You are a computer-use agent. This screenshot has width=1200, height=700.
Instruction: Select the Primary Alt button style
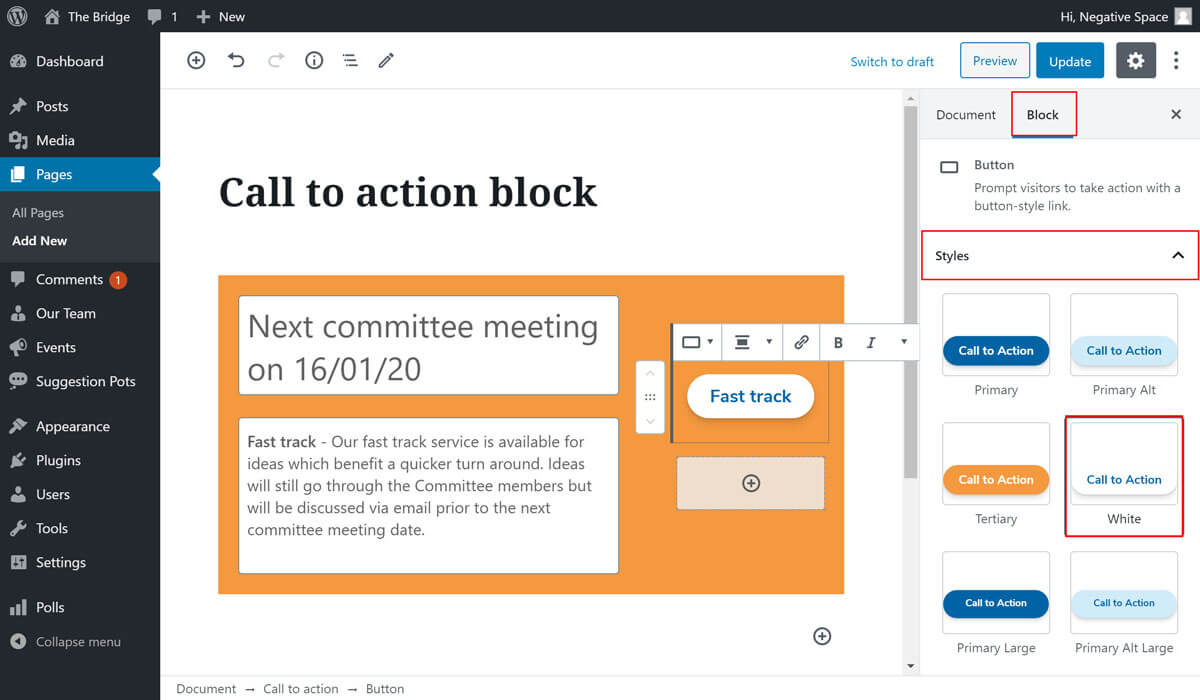point(1124,350)
